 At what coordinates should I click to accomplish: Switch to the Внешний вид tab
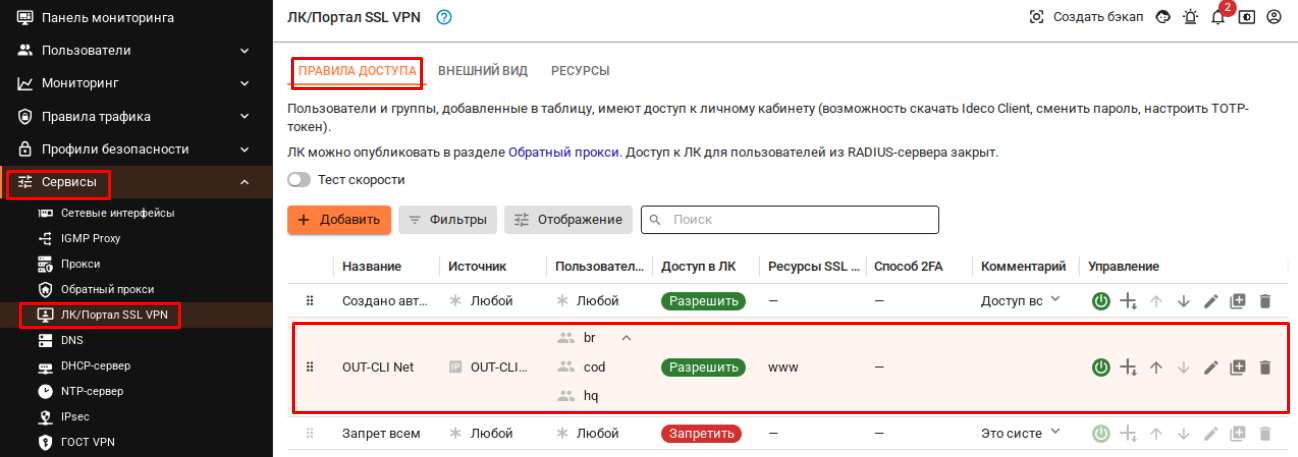coord(483,71)
